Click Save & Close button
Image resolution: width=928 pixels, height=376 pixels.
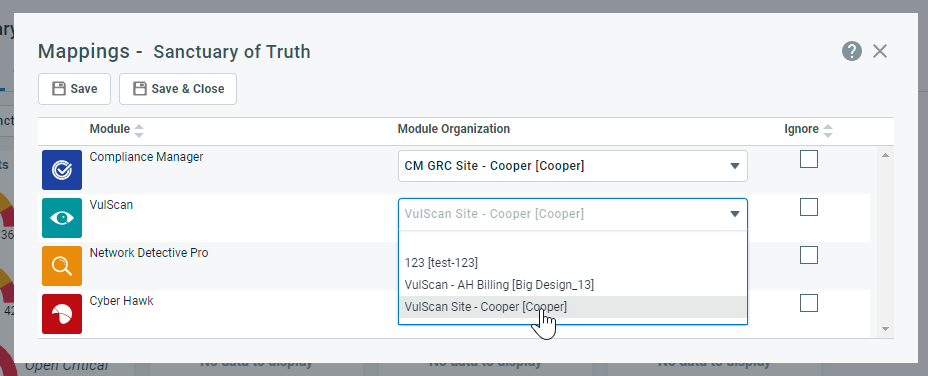pos(178,89)
